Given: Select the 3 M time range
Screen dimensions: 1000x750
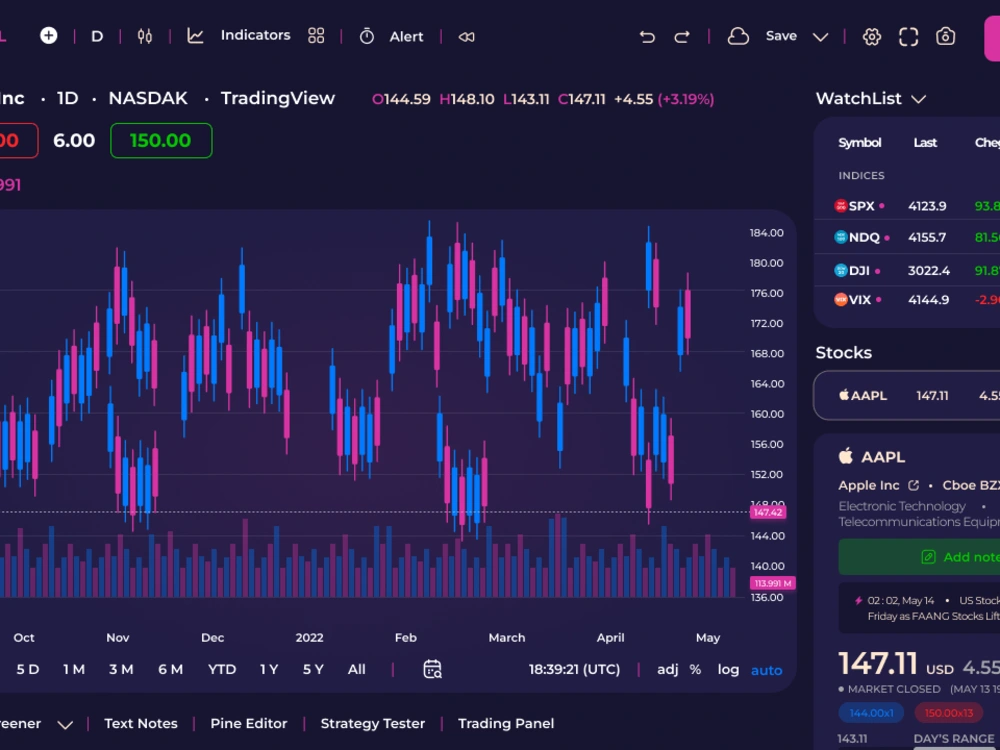Looking at the screenshot, I should tap(121, 669).
